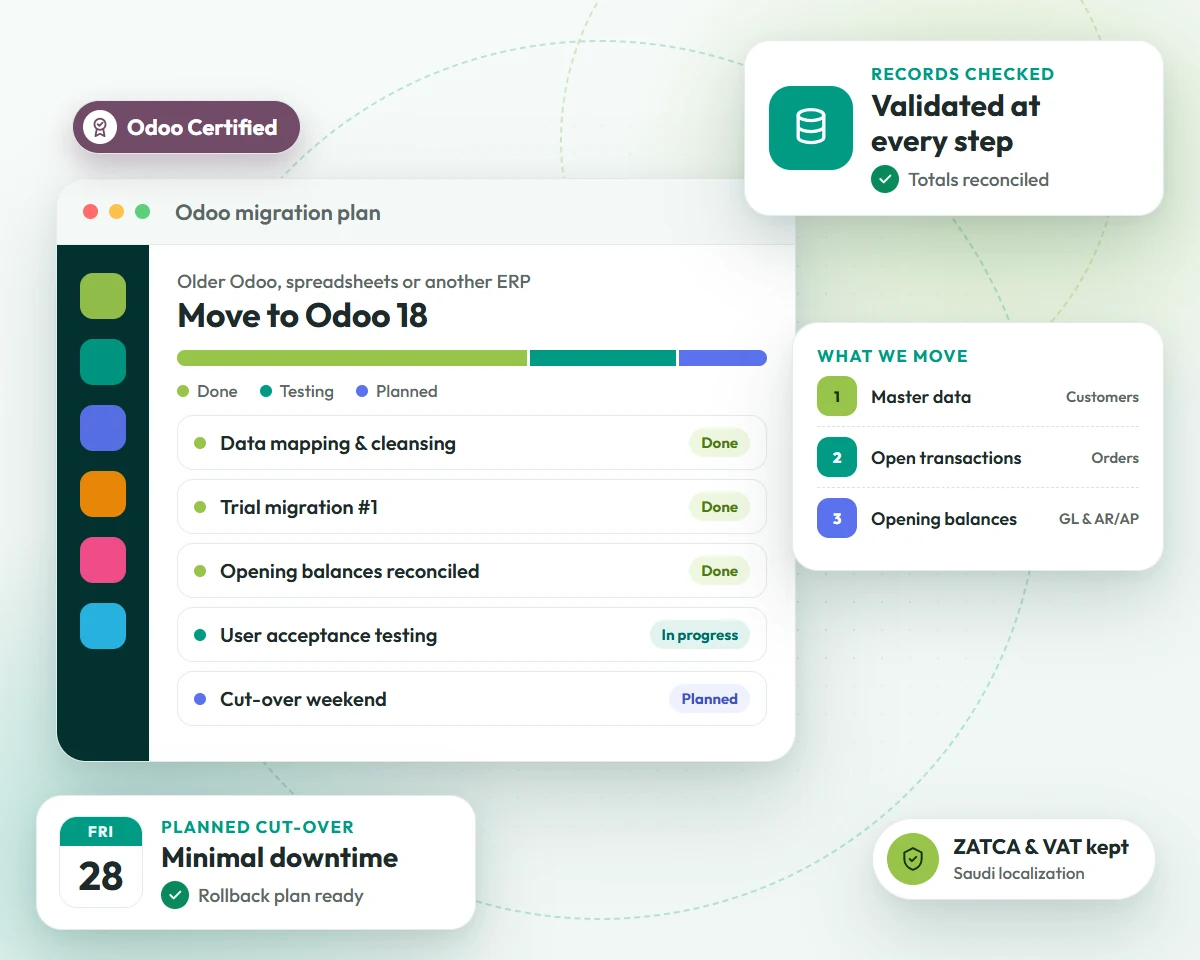Click the Move to Odoo 18 heading
The image size is (1200, 960).
coord(302,316)
